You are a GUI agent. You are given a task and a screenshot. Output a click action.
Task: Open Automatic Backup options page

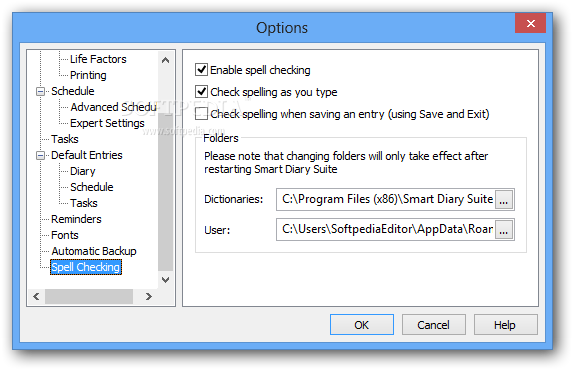94,251
